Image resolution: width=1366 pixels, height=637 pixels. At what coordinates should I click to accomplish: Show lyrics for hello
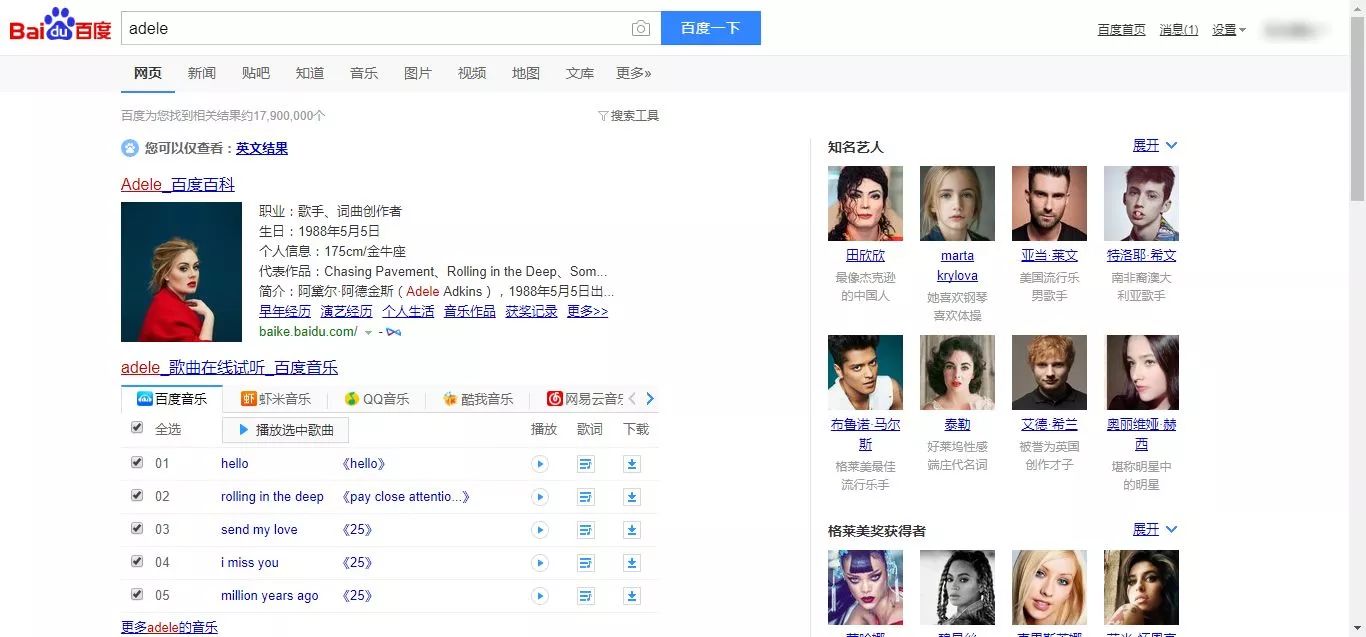pos(586,464)
